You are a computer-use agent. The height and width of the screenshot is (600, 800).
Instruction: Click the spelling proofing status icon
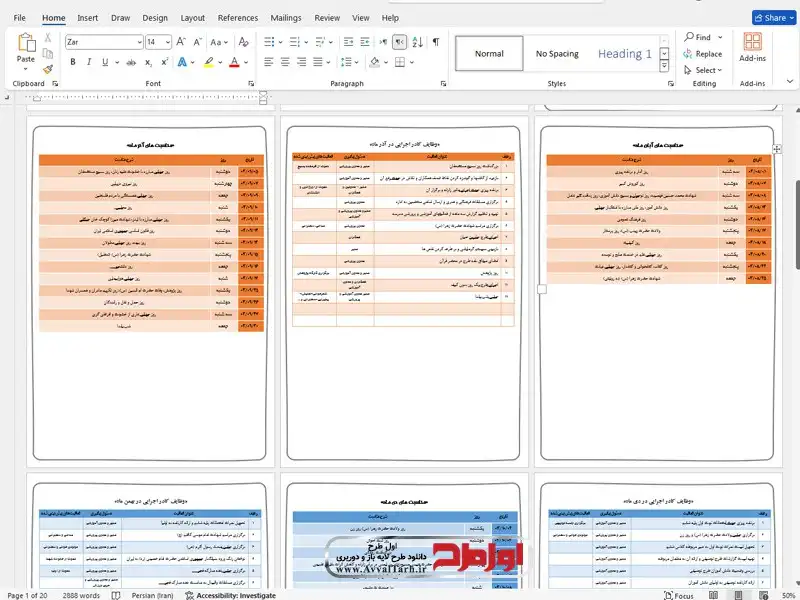point(116,595)
